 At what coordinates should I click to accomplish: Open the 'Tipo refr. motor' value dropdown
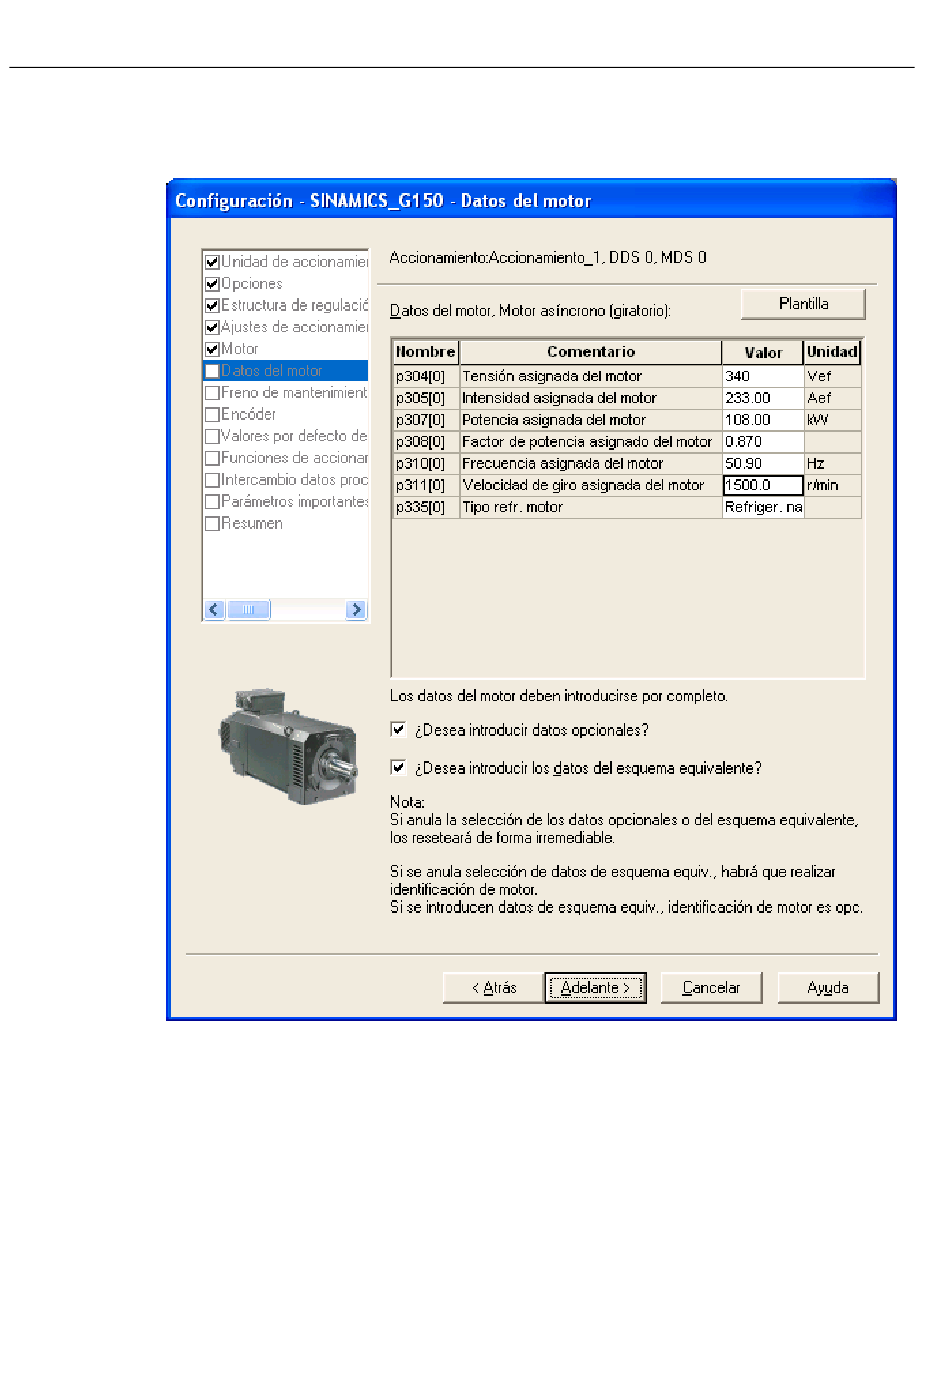(763, 507)
